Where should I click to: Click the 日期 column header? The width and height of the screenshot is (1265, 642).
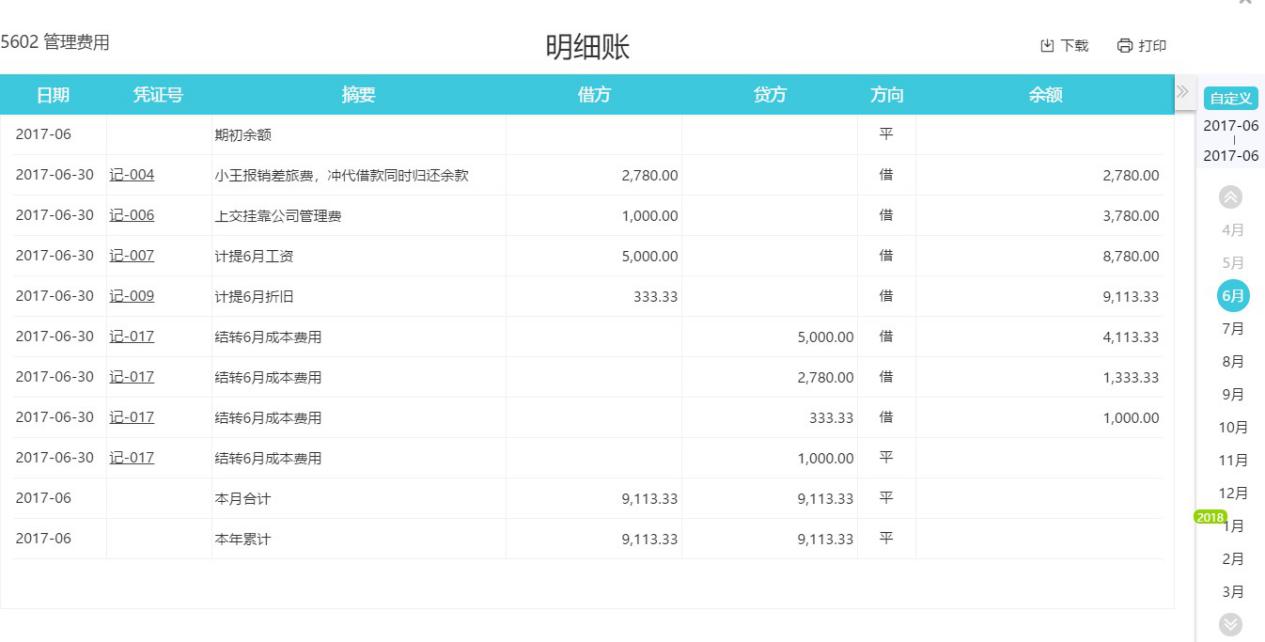(x=53, y=95)
